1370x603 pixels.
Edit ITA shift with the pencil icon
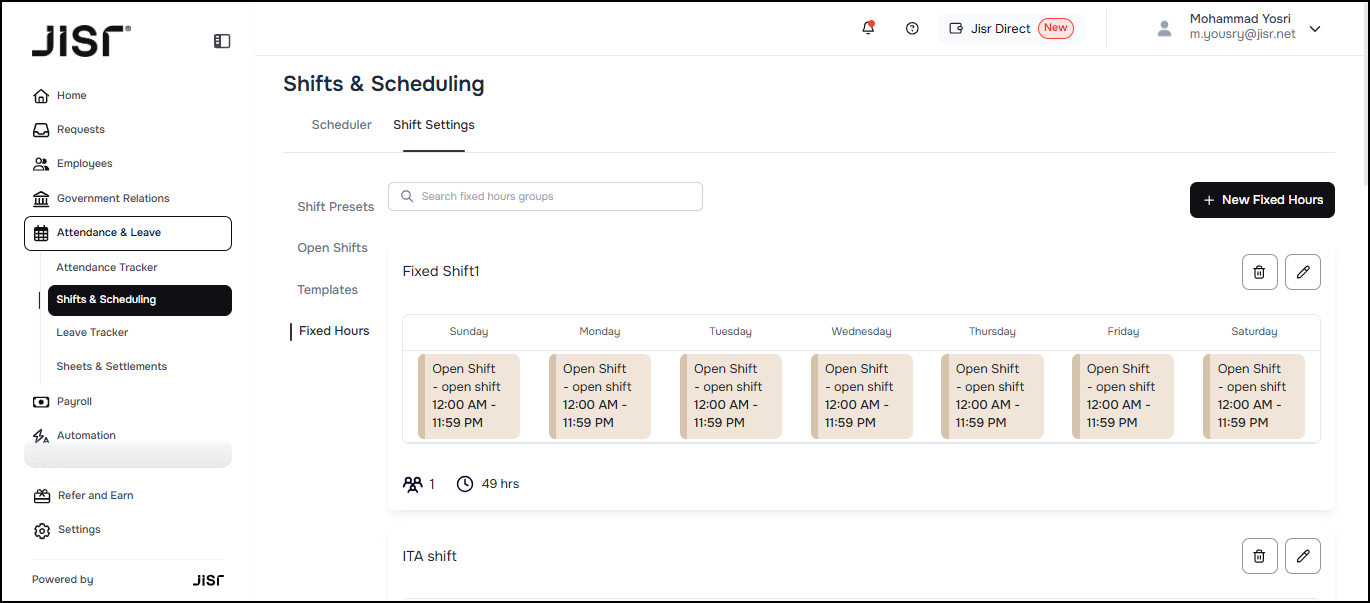(1302, 556)
